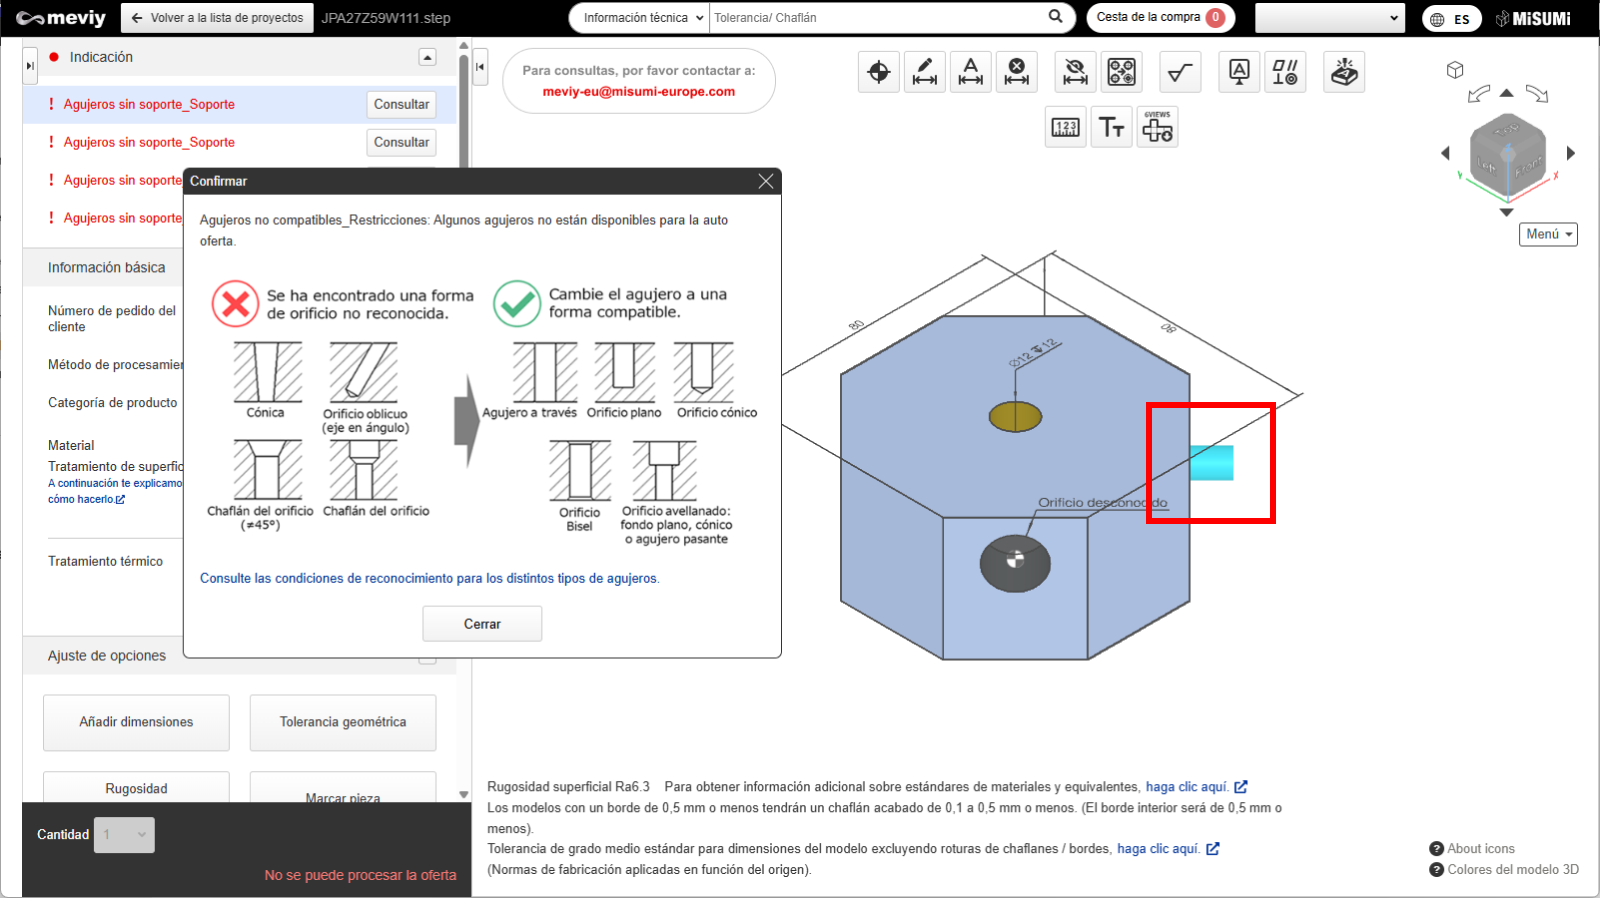
Task: Open the Información técnica dropdown
Action: [x=639, y=18]
